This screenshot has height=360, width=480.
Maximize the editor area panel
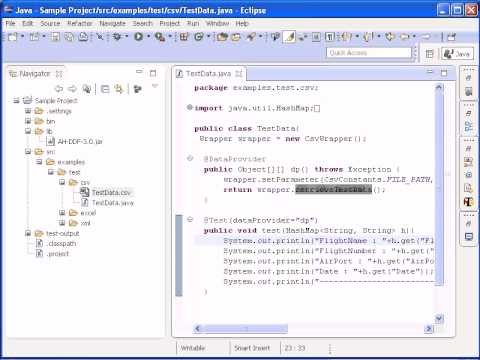(x=444, y=73)
